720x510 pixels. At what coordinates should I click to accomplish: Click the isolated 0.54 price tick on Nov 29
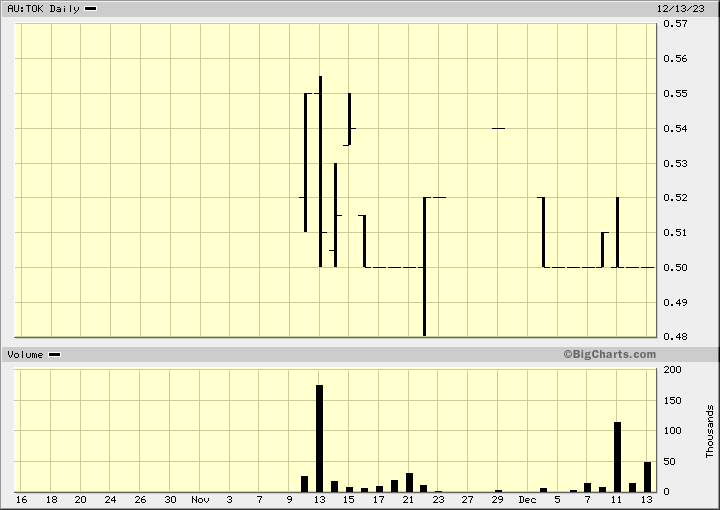(498, 129)
